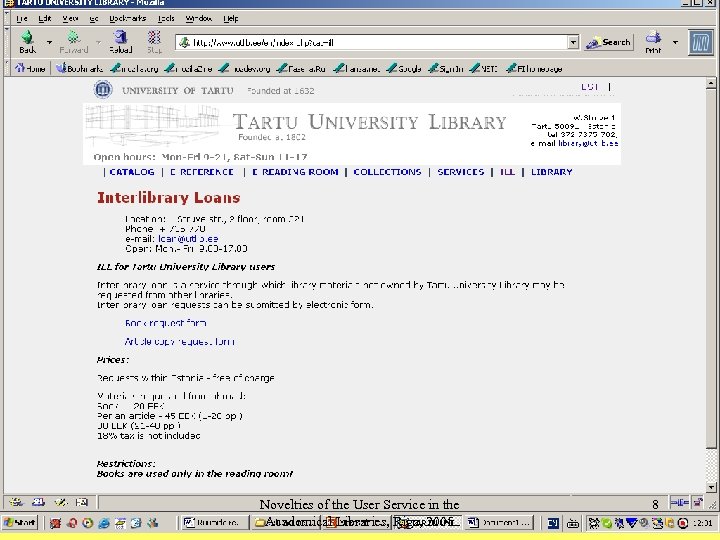Screen dimensions: 720x540
Task: Click the greyed Forward arrow button
Action: [73, 41]
